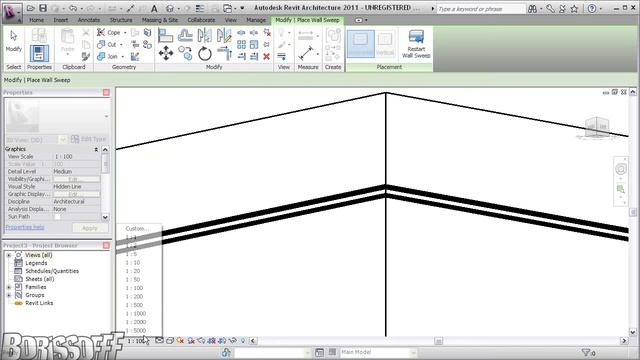
Task: Open the 3D View instance filter dropdown
Action: pos(62,140)
